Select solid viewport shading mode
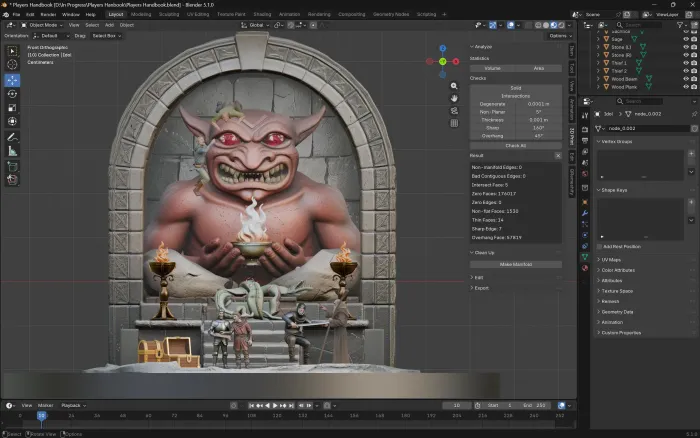This screenshot has width=700, height=438. coord(546,25)
